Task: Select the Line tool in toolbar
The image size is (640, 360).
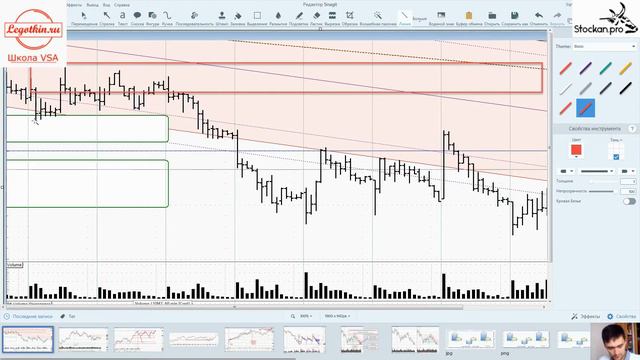Action: (404, 18)
